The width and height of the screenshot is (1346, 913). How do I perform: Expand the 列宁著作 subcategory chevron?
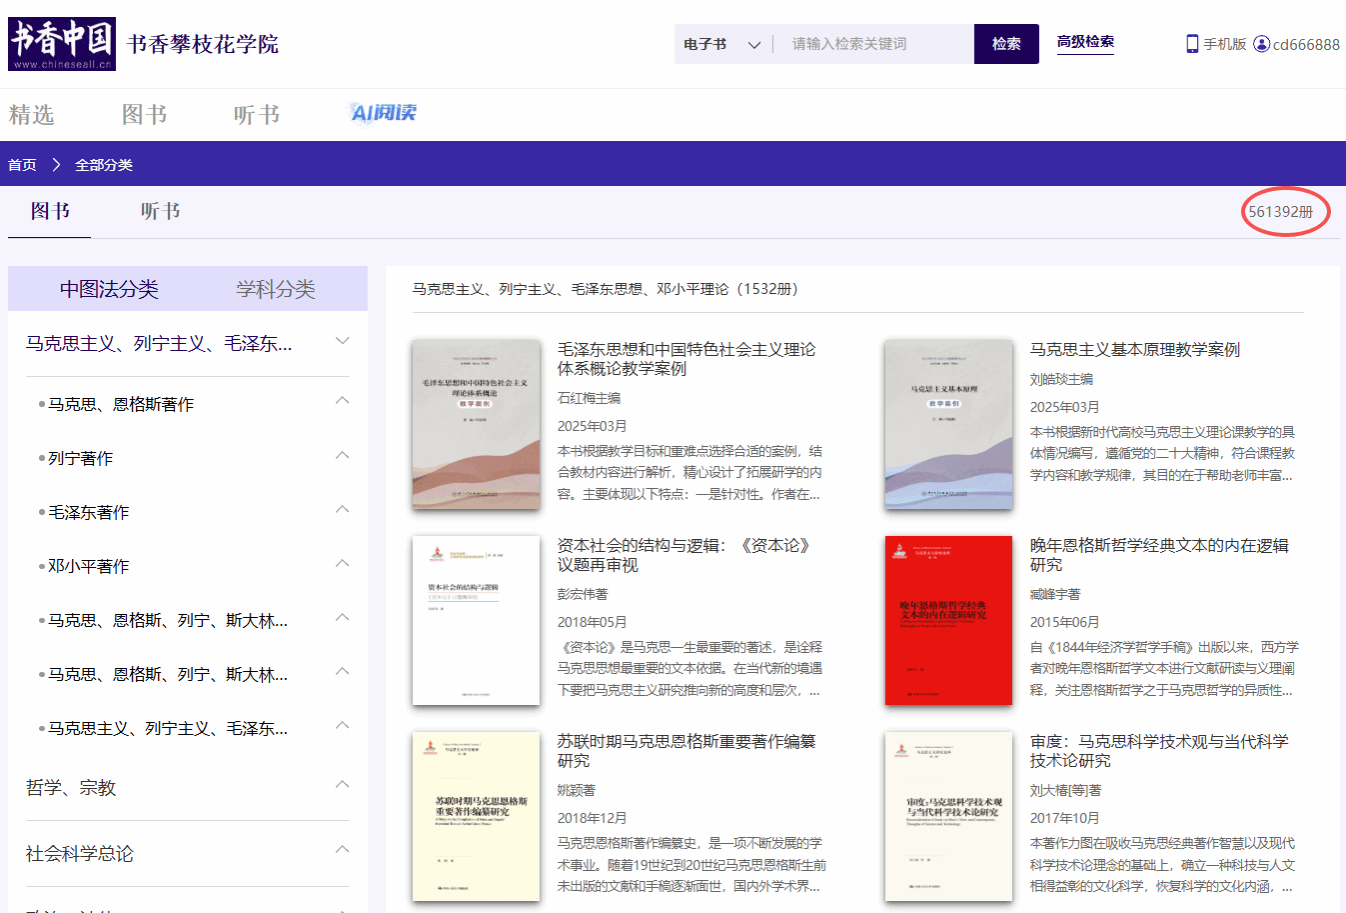(x=342, y=456)
